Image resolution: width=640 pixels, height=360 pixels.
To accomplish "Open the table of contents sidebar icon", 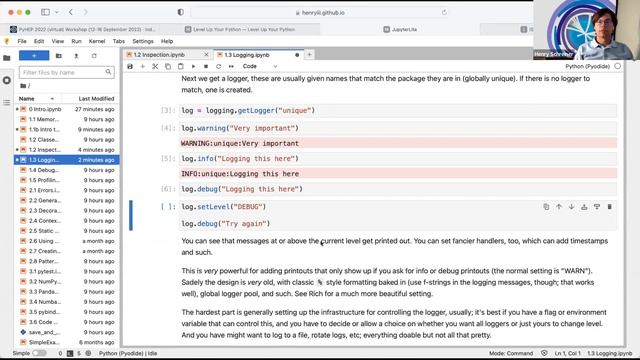I will [7, 102].
